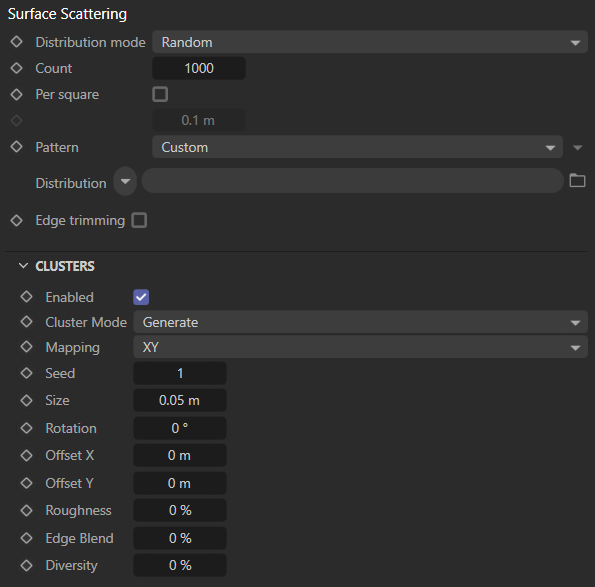Click the Seed value field

[180, 373]
